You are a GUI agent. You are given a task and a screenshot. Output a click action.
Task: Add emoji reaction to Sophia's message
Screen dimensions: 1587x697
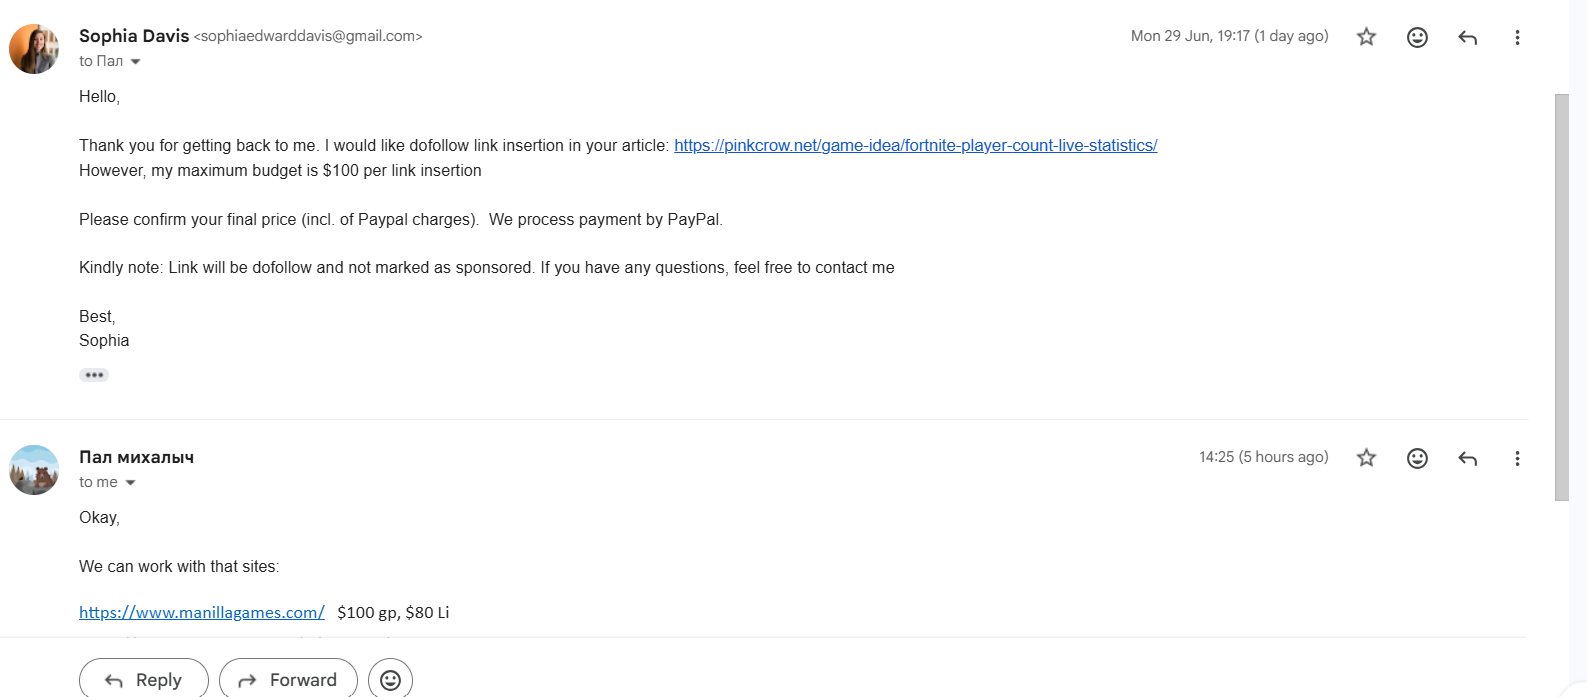1417,37
